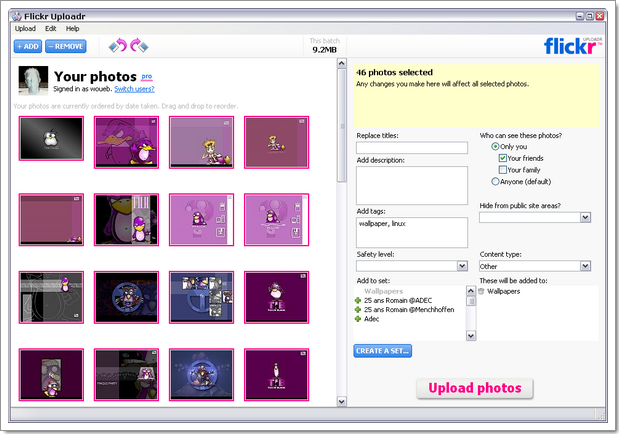
Task: Click the user avatar picture
Action: click(x=33, y=81)
